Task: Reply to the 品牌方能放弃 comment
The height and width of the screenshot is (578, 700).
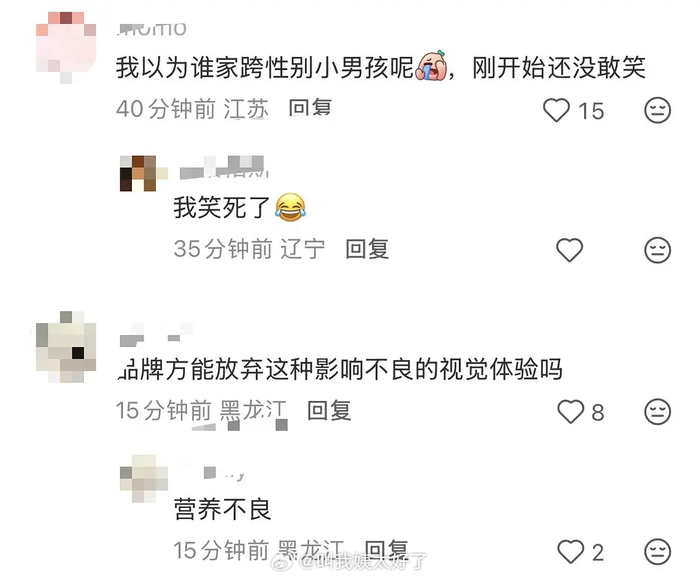Action: coord(329,410)
